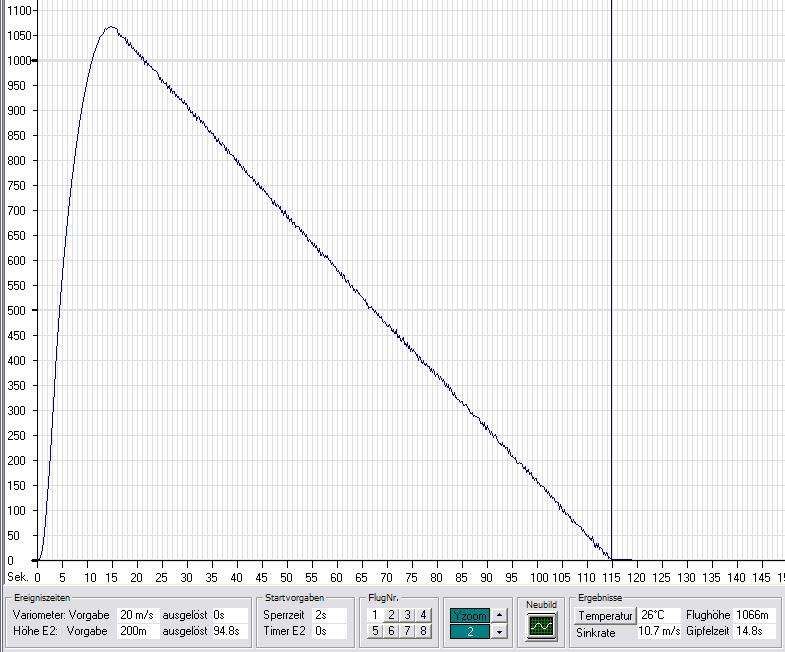Click the 26°C temperature value
The height and width of the screenshot is (652, 785).
(659, 615)
